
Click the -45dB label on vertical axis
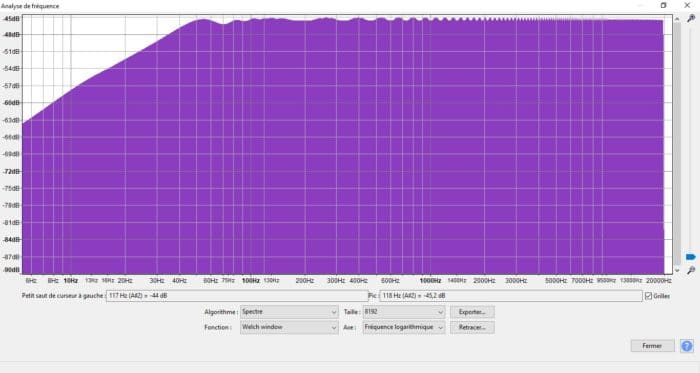tap(12, 19)
